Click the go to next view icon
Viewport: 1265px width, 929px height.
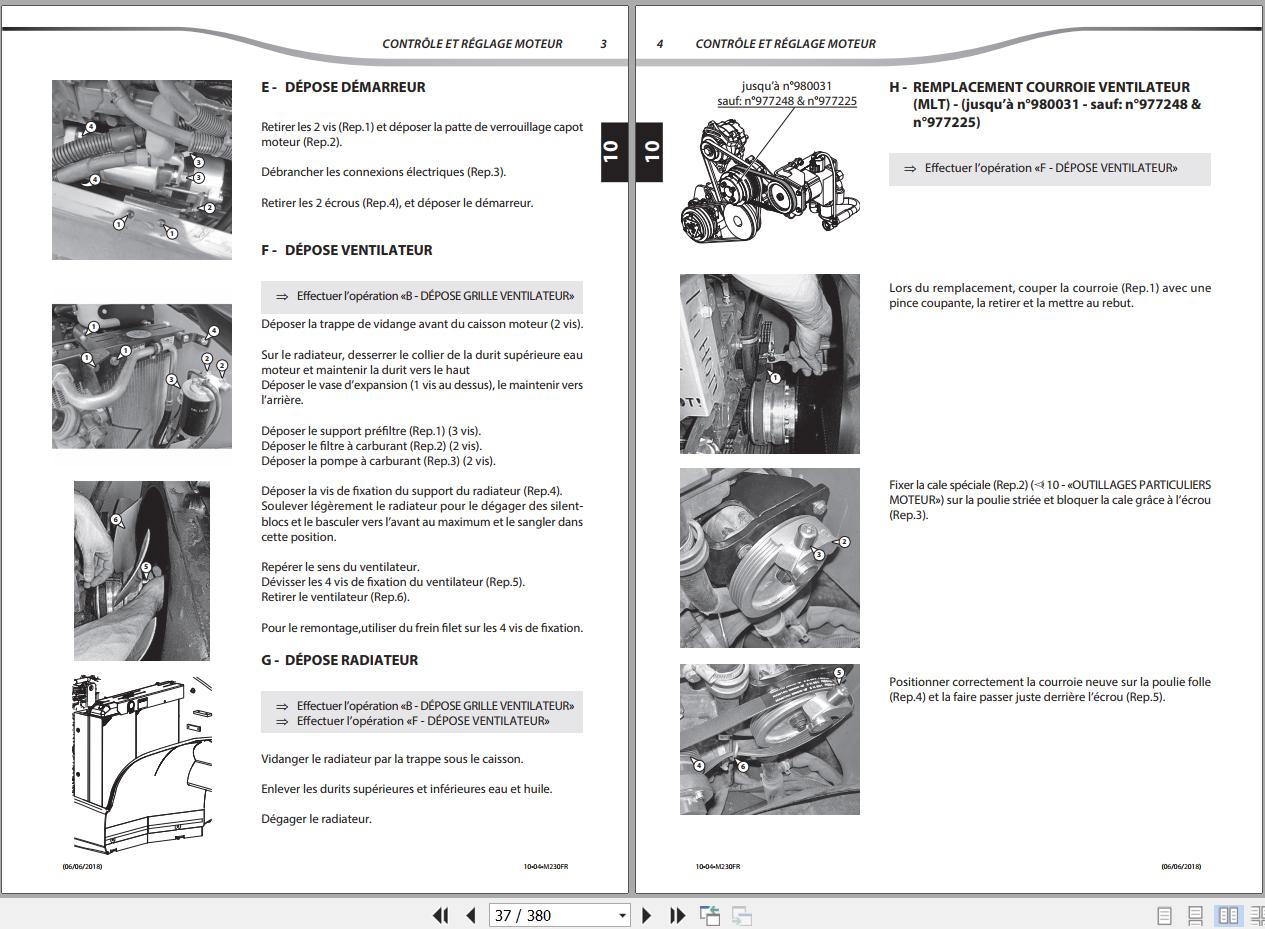point(742,915)
